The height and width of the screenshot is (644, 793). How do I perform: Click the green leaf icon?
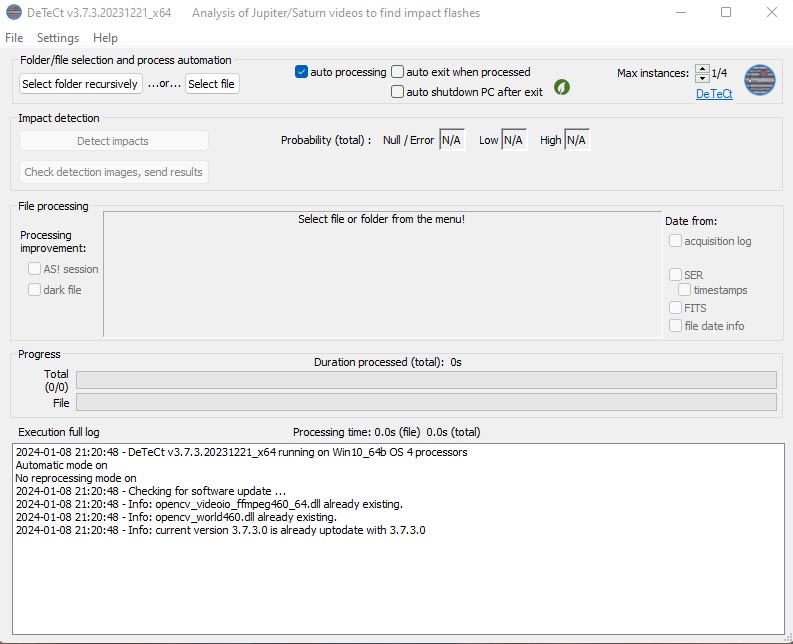(x=561, y=88)
